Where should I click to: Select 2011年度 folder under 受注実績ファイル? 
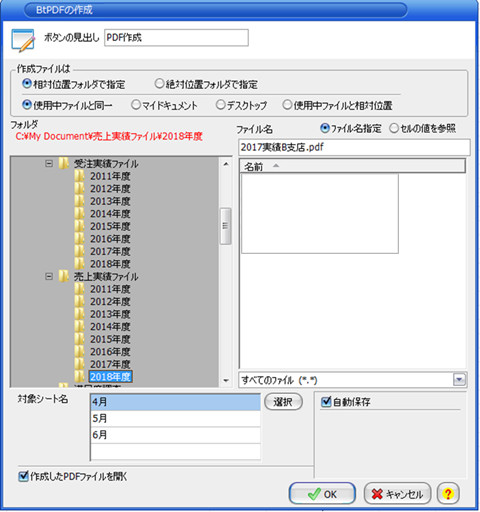pos(110,176)
